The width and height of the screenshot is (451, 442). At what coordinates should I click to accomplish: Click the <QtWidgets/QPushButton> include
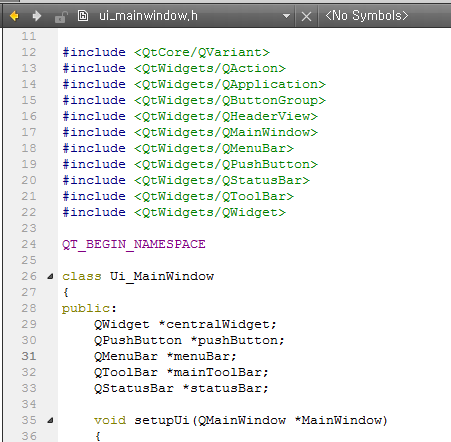point(226,164)
